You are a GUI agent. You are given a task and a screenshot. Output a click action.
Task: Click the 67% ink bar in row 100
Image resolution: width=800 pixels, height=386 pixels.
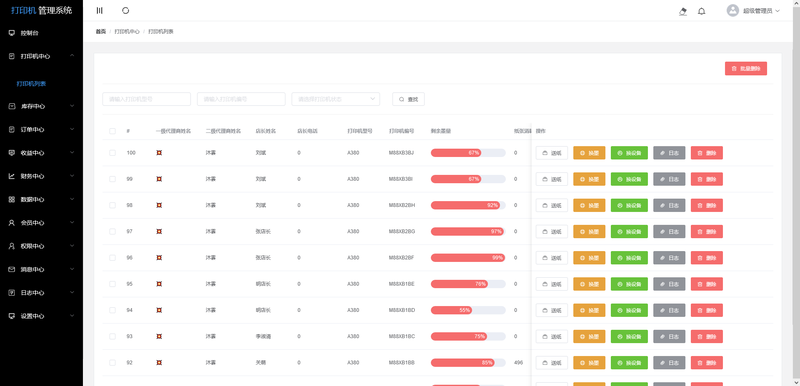pos(468,152)
